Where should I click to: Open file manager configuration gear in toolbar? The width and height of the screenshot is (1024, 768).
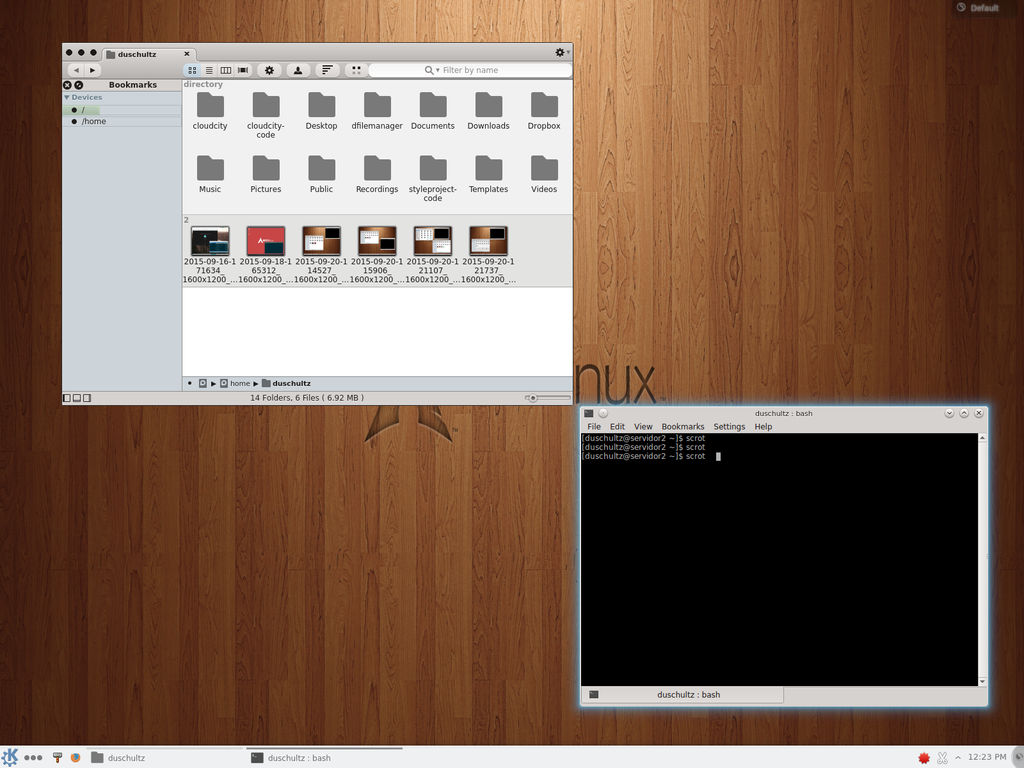269,70
